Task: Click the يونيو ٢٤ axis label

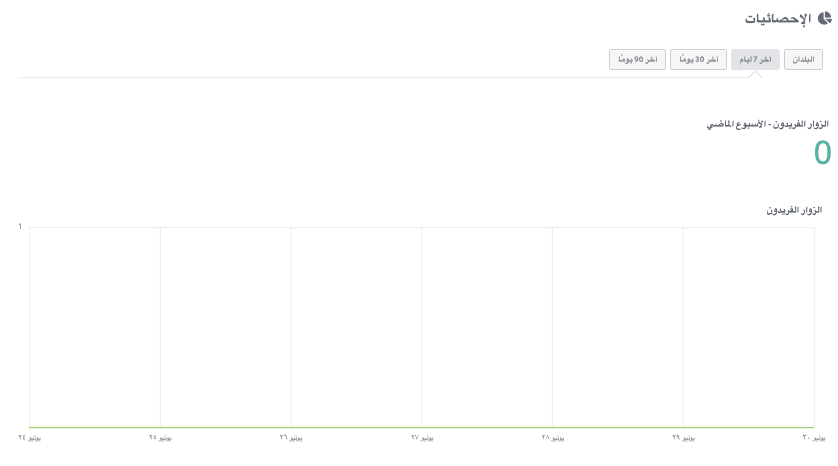Action: tap(29, 438)
